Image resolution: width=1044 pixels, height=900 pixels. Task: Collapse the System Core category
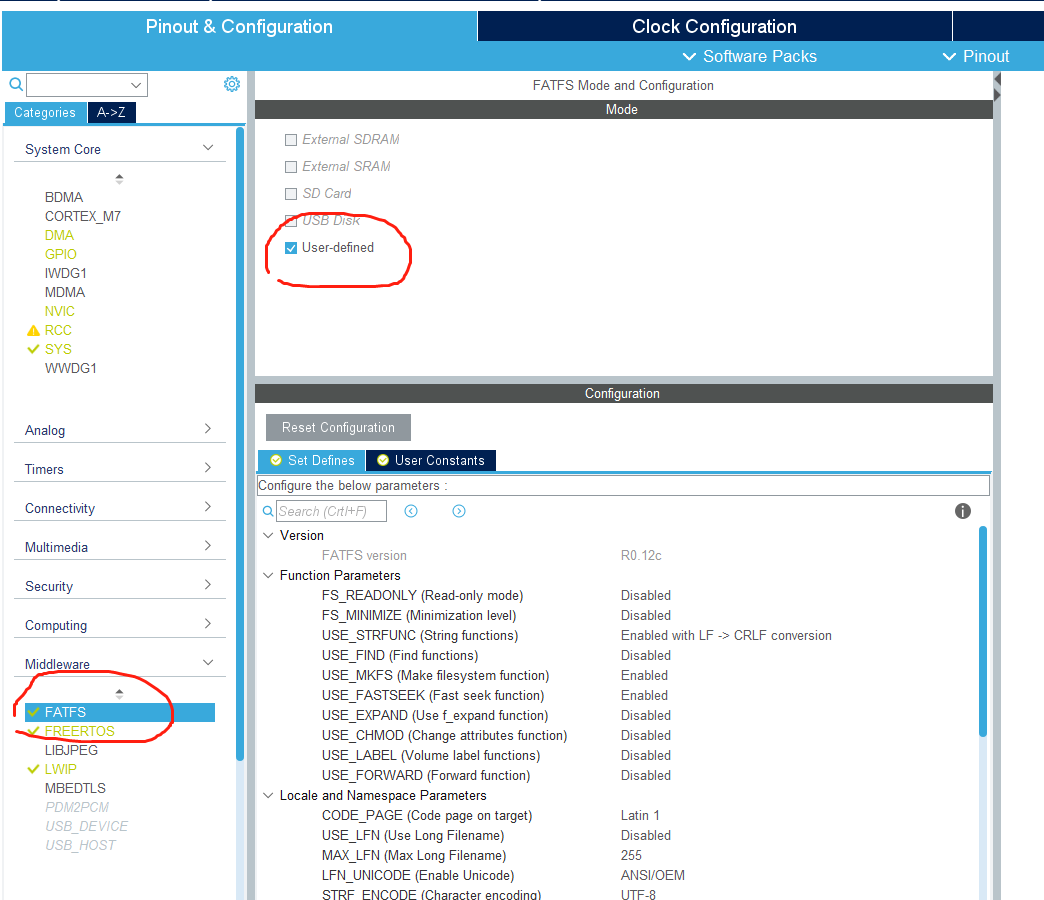tap(208, 148)
